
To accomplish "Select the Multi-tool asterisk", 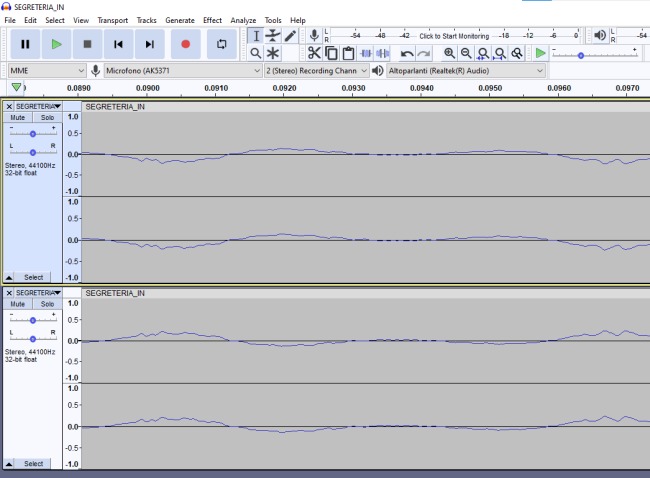I will (273, 53).
